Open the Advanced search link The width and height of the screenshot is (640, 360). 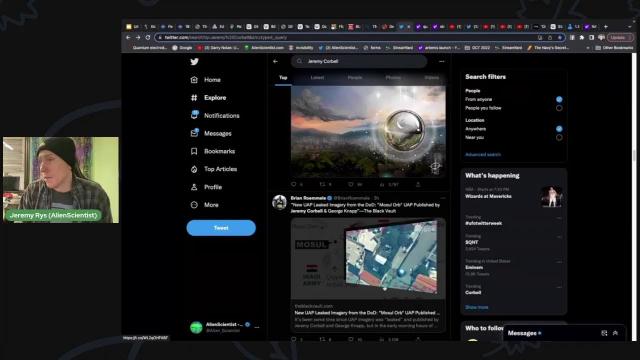483,155
